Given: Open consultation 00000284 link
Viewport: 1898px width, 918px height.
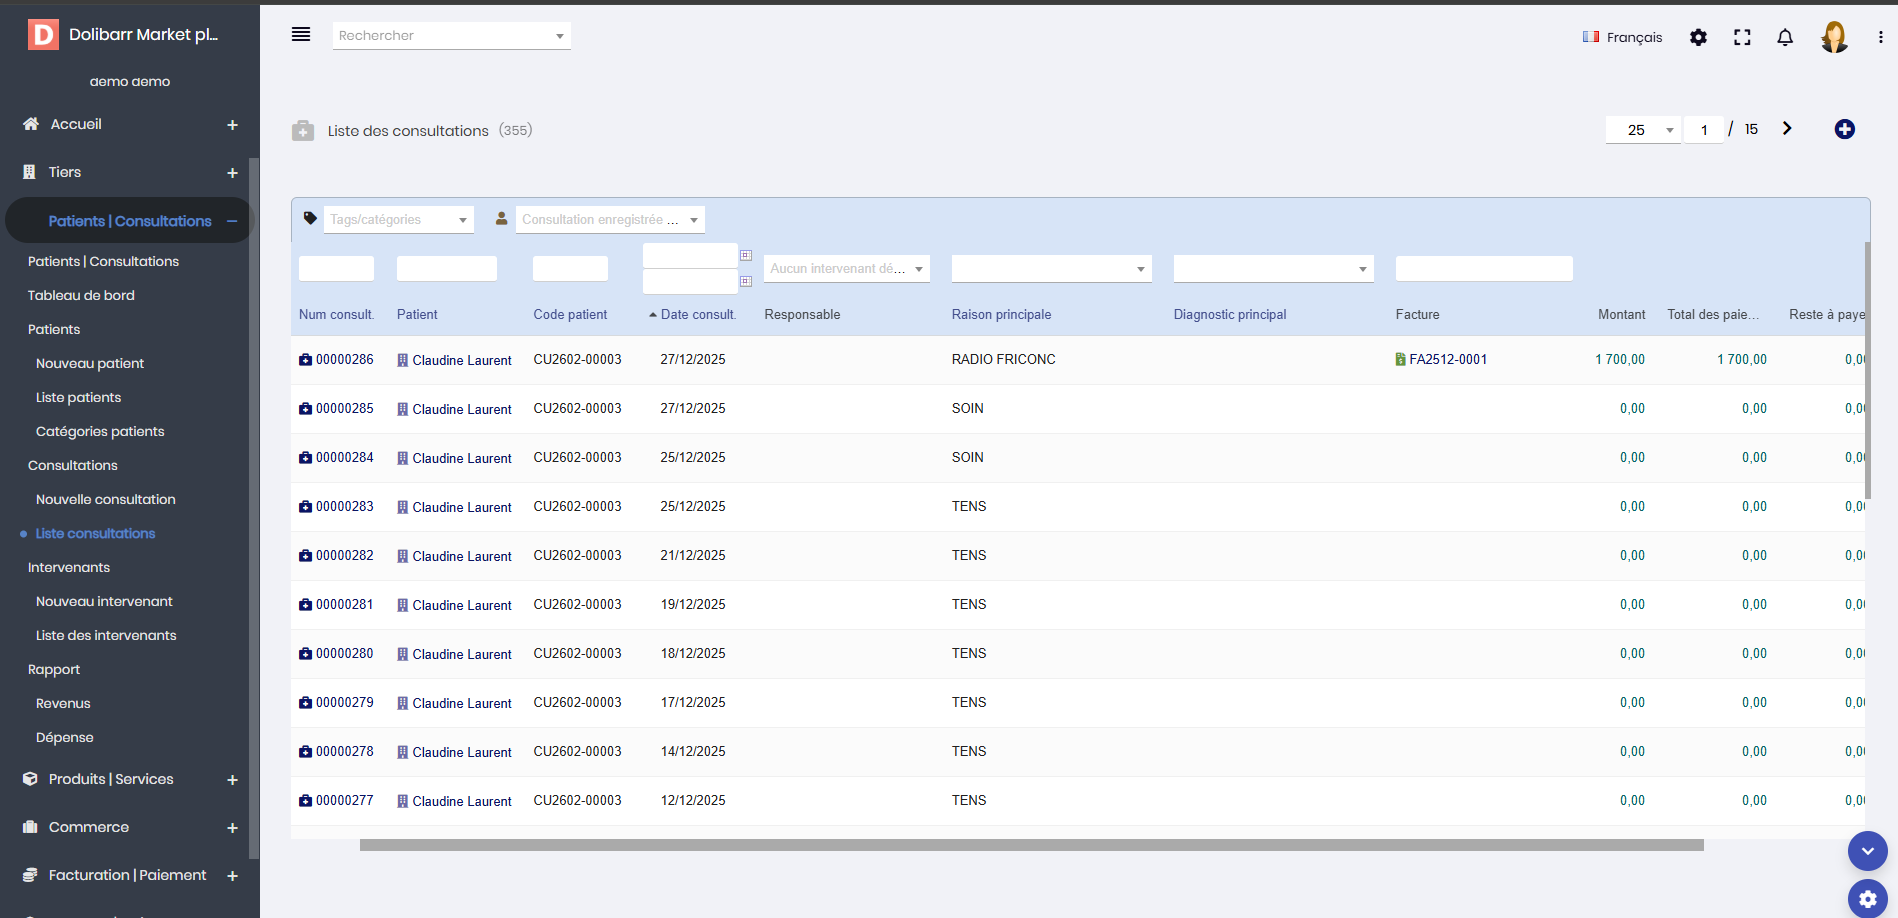Looking at the screenshot, I should pos(344,458).
